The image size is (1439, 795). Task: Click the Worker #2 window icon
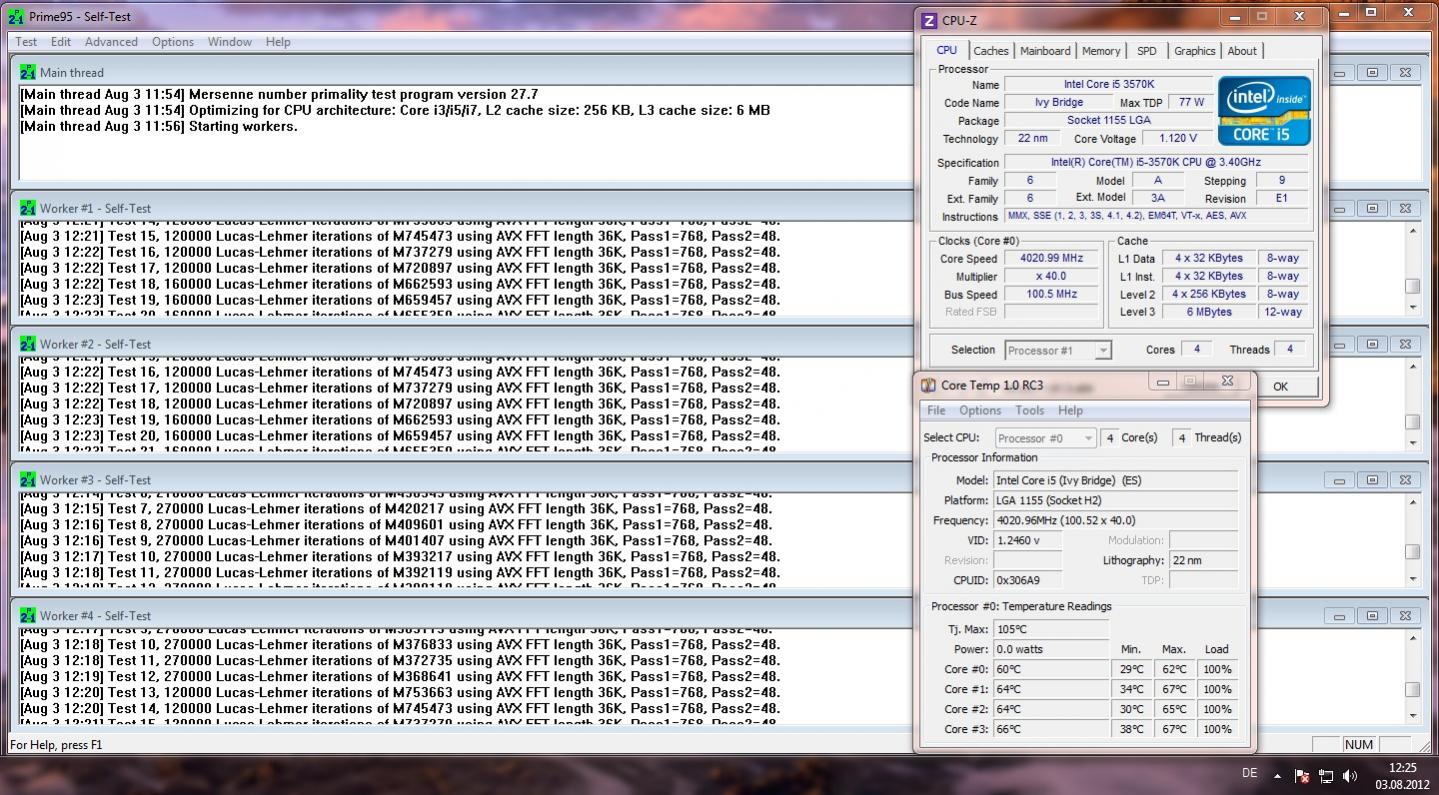(x=28, y=344)
